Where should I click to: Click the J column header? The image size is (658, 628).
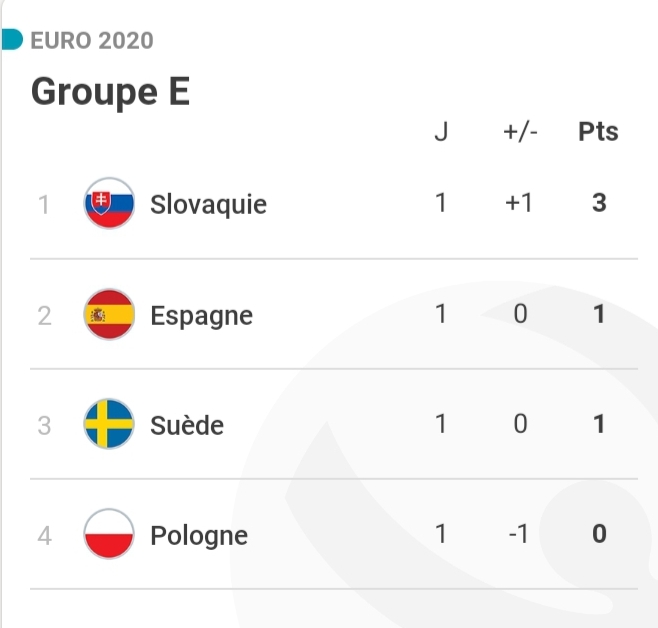click(441, 131)
